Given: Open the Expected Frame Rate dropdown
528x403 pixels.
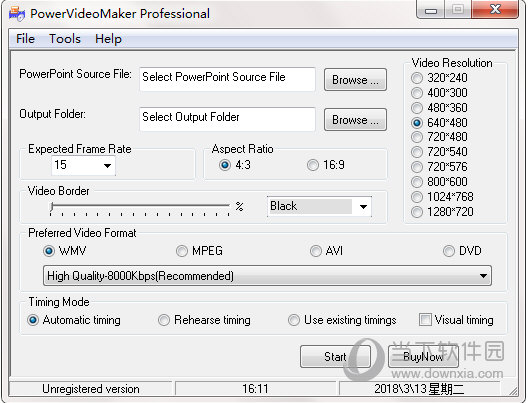Looking at the screenshot, I should [84, 165].
